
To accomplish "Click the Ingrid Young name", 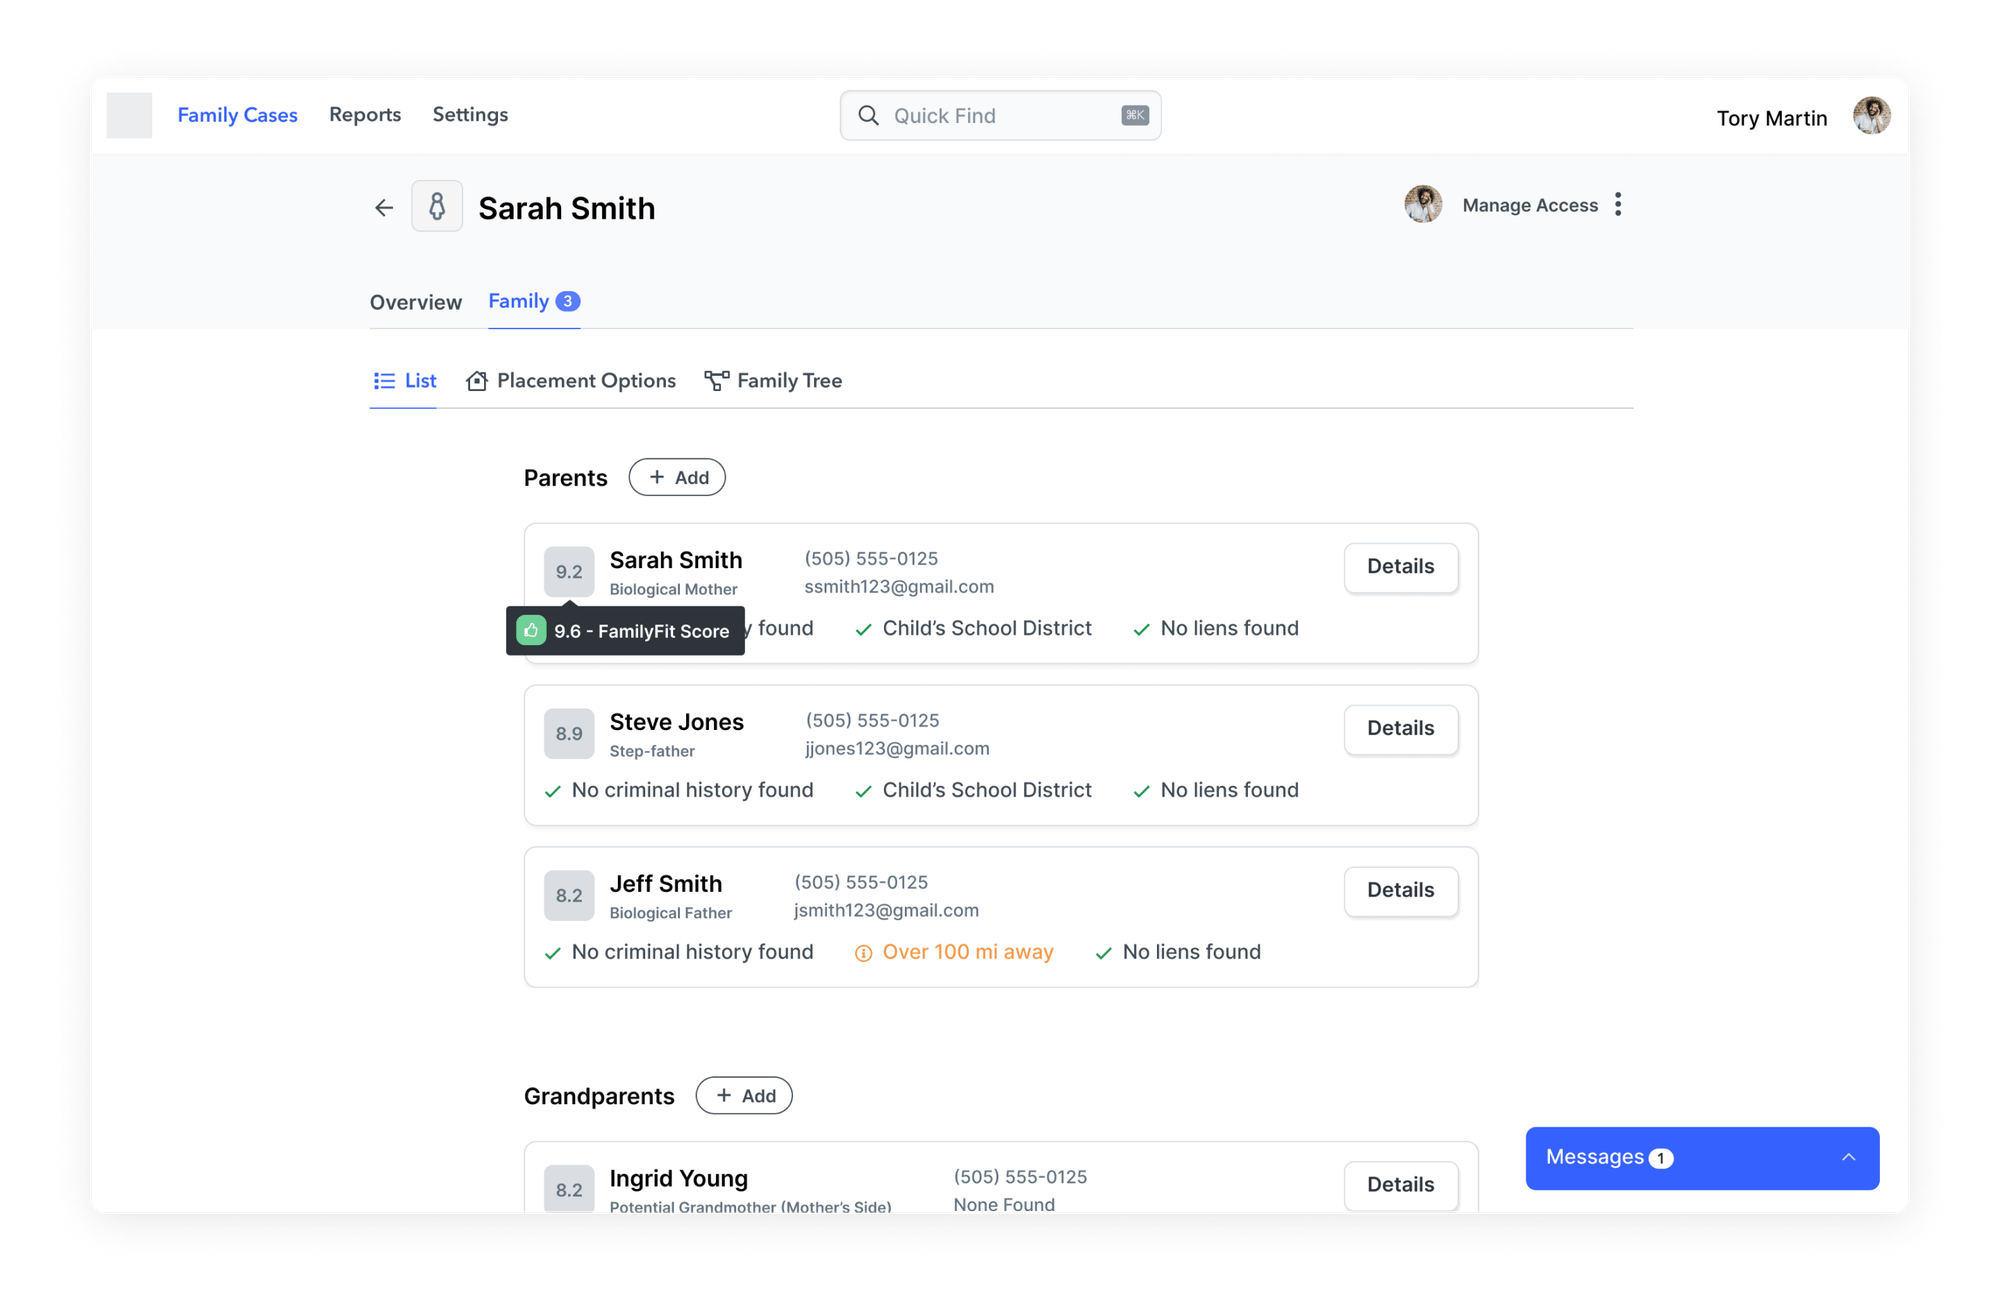I will tap(679, 1178).
